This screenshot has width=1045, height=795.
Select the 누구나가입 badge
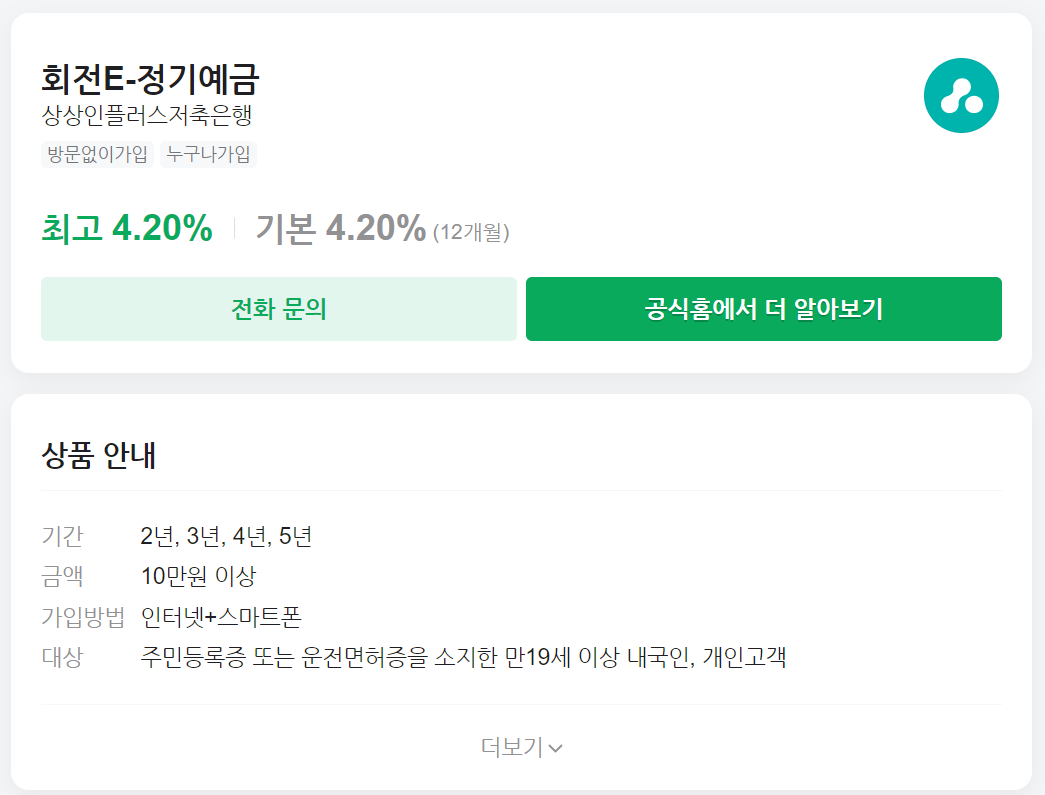[207, 154]
